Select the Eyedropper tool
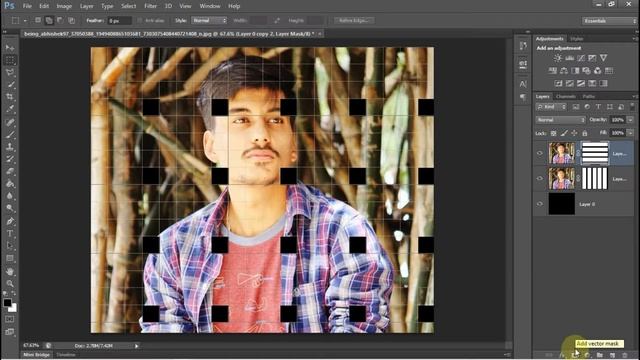 coord(10,109)
